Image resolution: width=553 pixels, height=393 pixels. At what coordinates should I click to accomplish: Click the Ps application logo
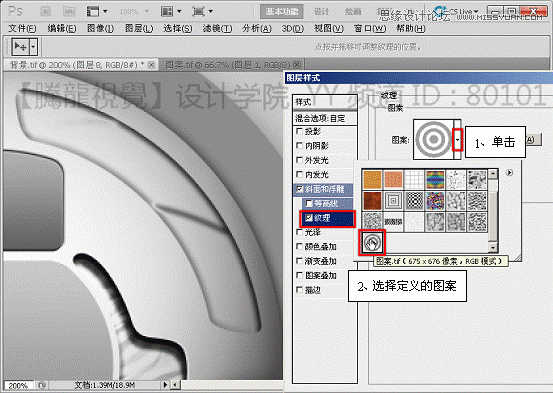coord(15,11)
